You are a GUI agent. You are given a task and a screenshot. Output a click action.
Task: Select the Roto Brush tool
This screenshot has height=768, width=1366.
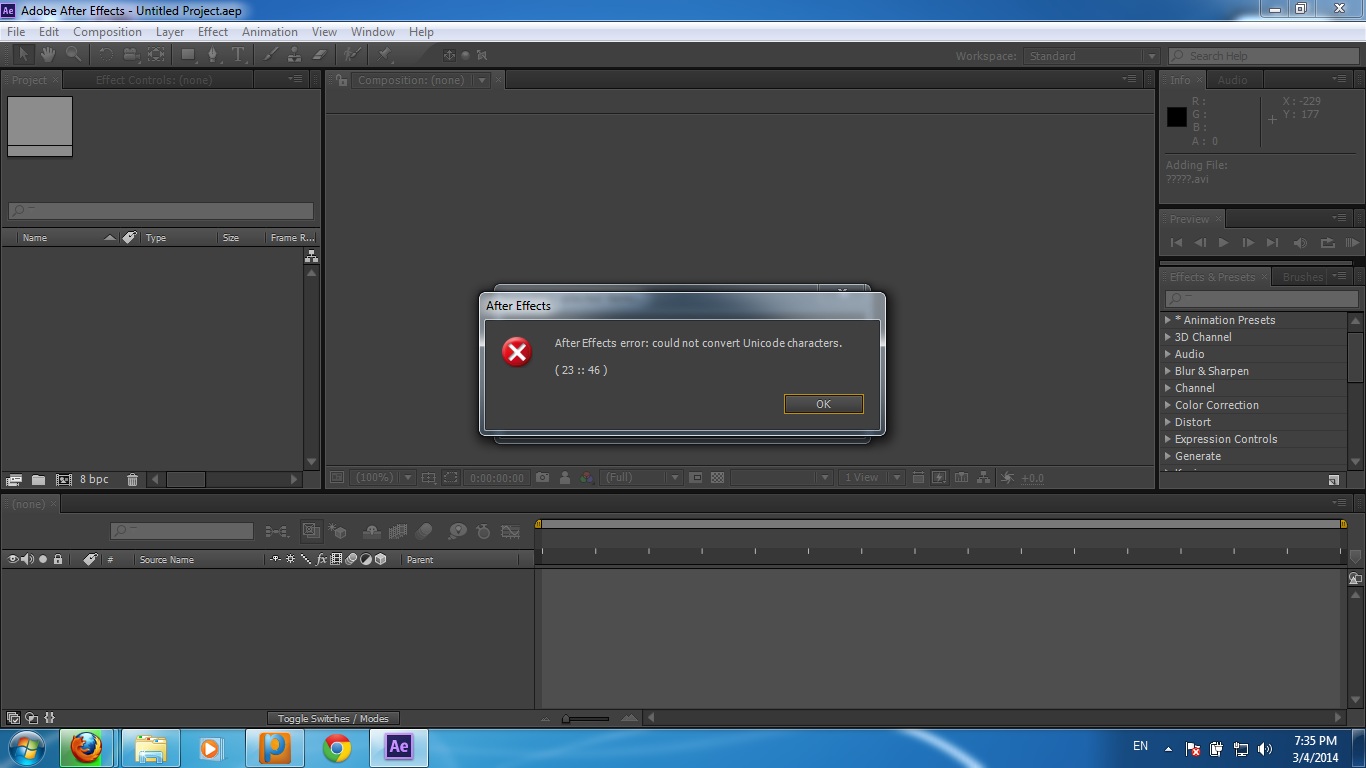pos(352,55)
